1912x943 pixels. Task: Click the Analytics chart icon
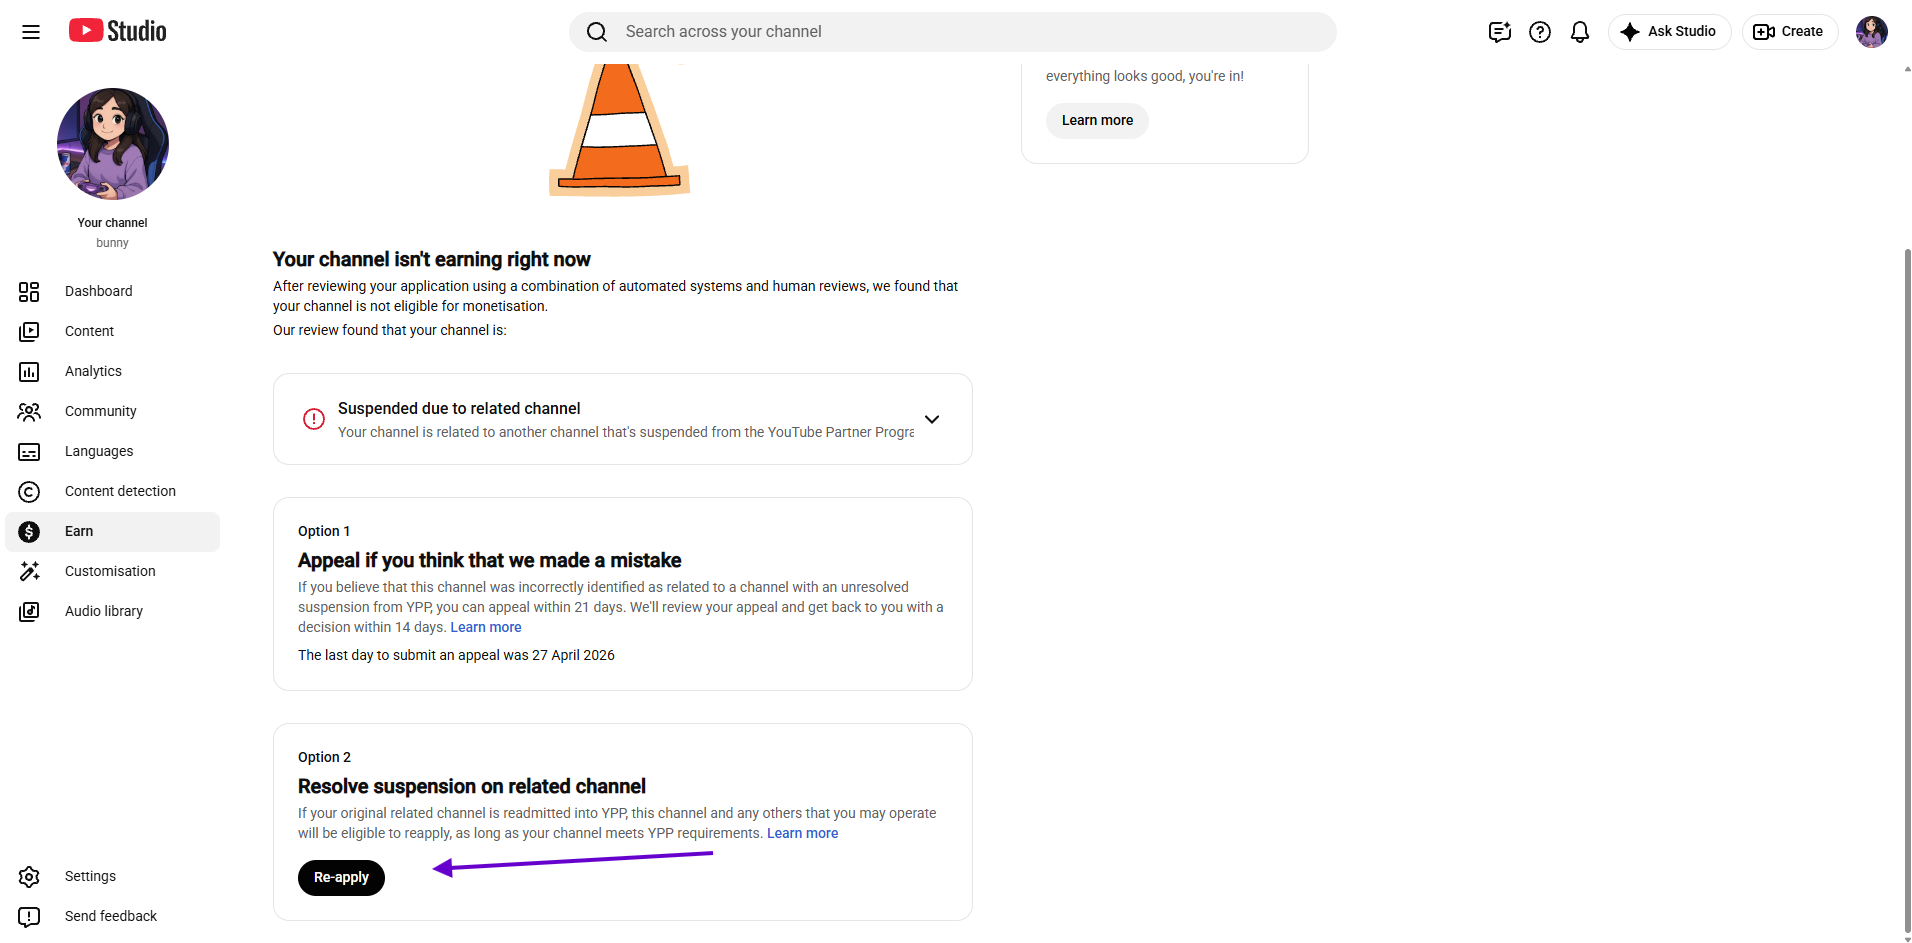29,371
